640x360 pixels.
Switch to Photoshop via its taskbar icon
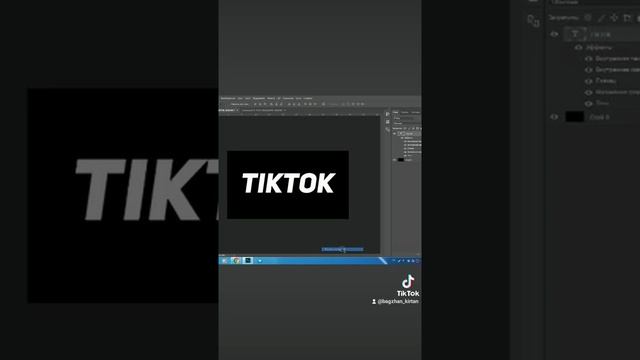tap(247, 260)
